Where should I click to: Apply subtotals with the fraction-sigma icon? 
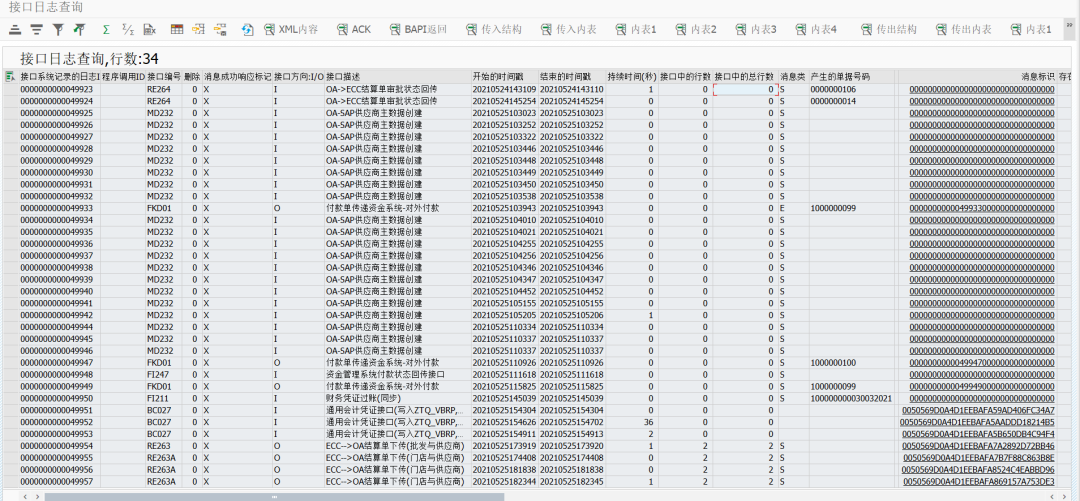click(127, 29)
